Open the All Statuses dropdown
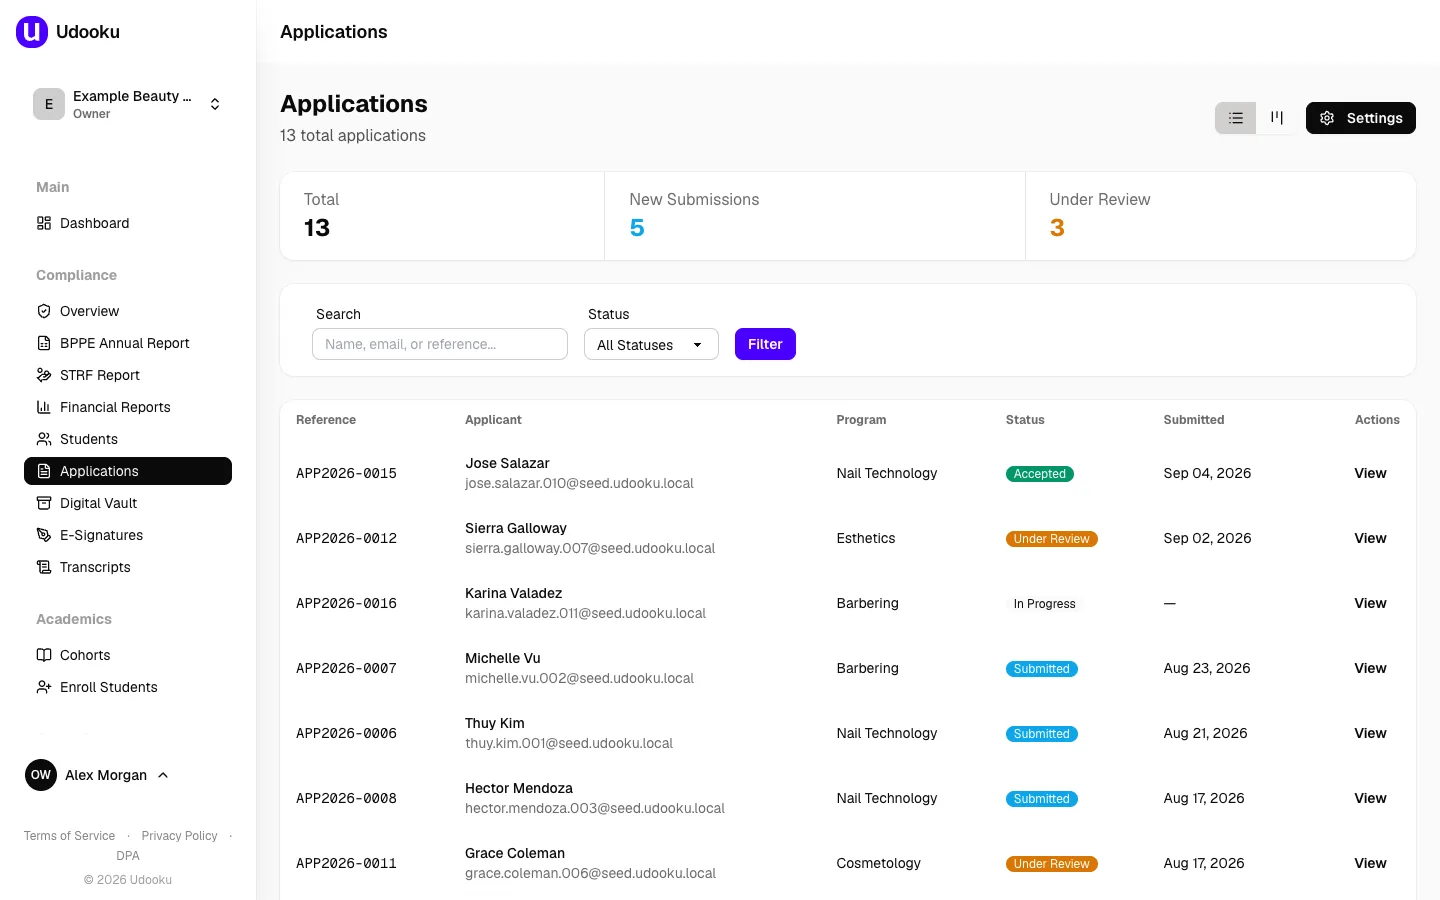The image size is (1440, 900). tap(651, 344)
